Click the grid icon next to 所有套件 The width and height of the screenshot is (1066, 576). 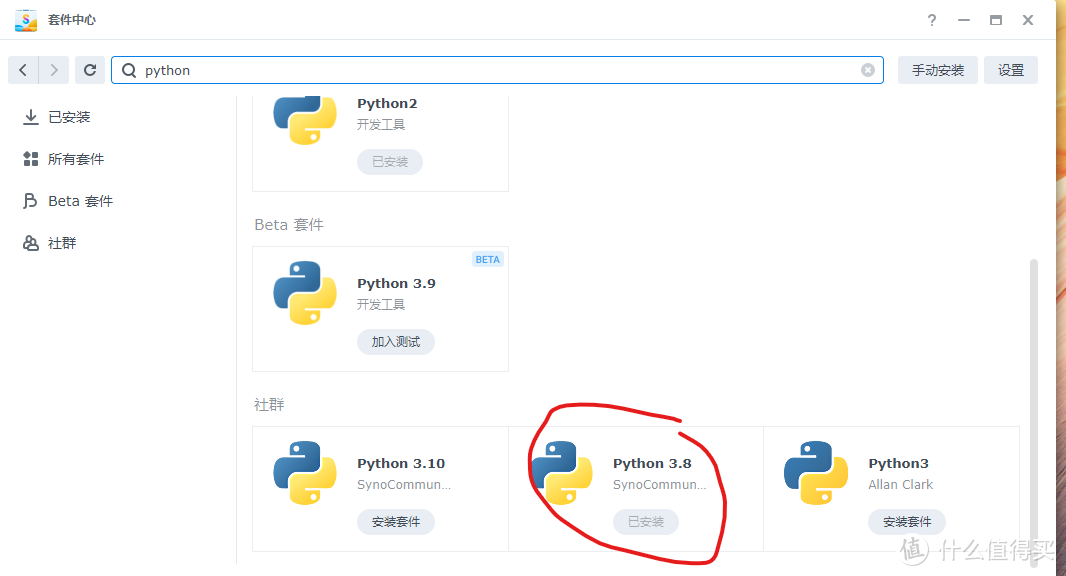tap(31, 158)
